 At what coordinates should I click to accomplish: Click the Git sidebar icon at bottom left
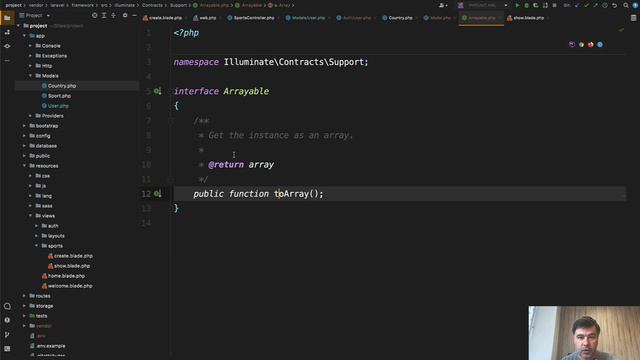[7, 335]
